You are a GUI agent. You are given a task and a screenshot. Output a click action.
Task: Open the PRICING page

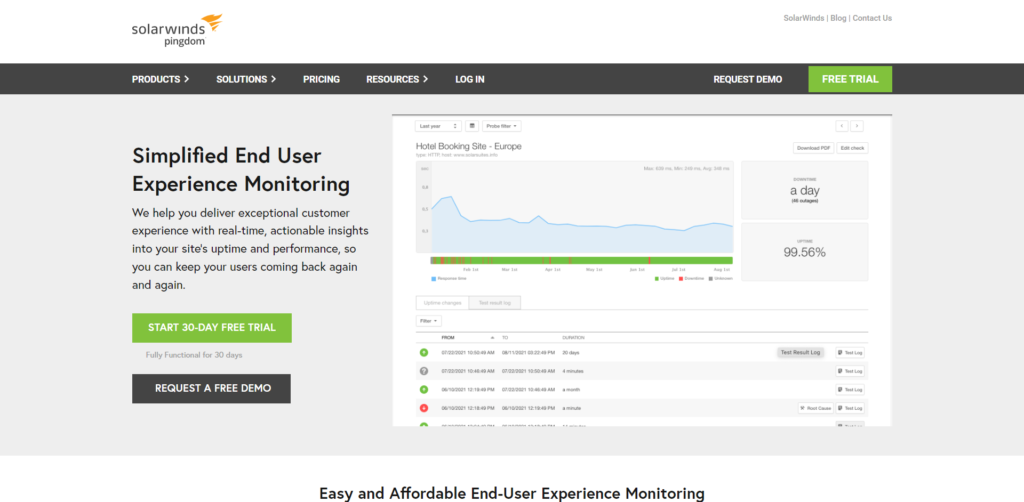click(x=321, y=79)
